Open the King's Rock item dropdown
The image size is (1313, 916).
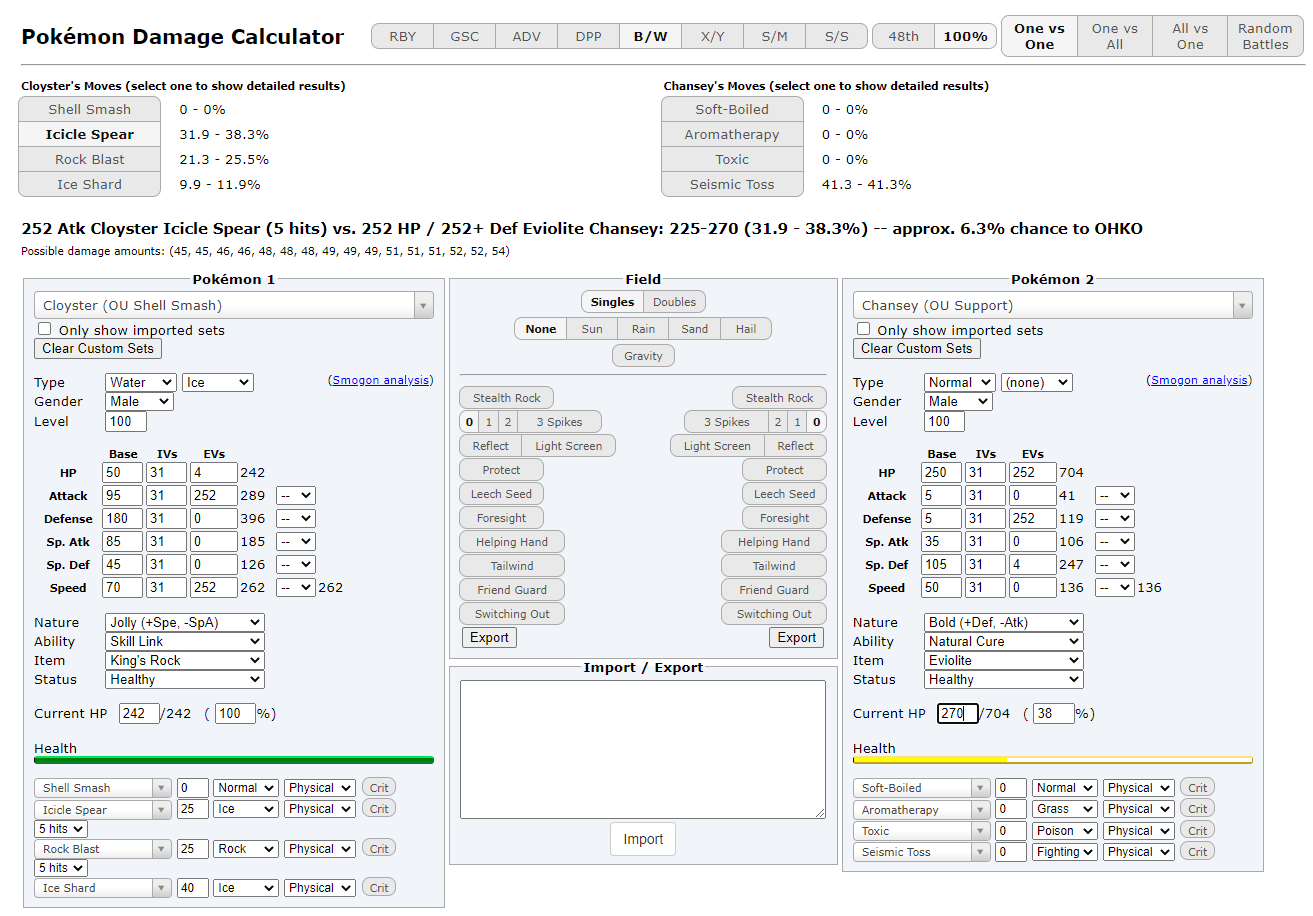click(x=185, y=660)
